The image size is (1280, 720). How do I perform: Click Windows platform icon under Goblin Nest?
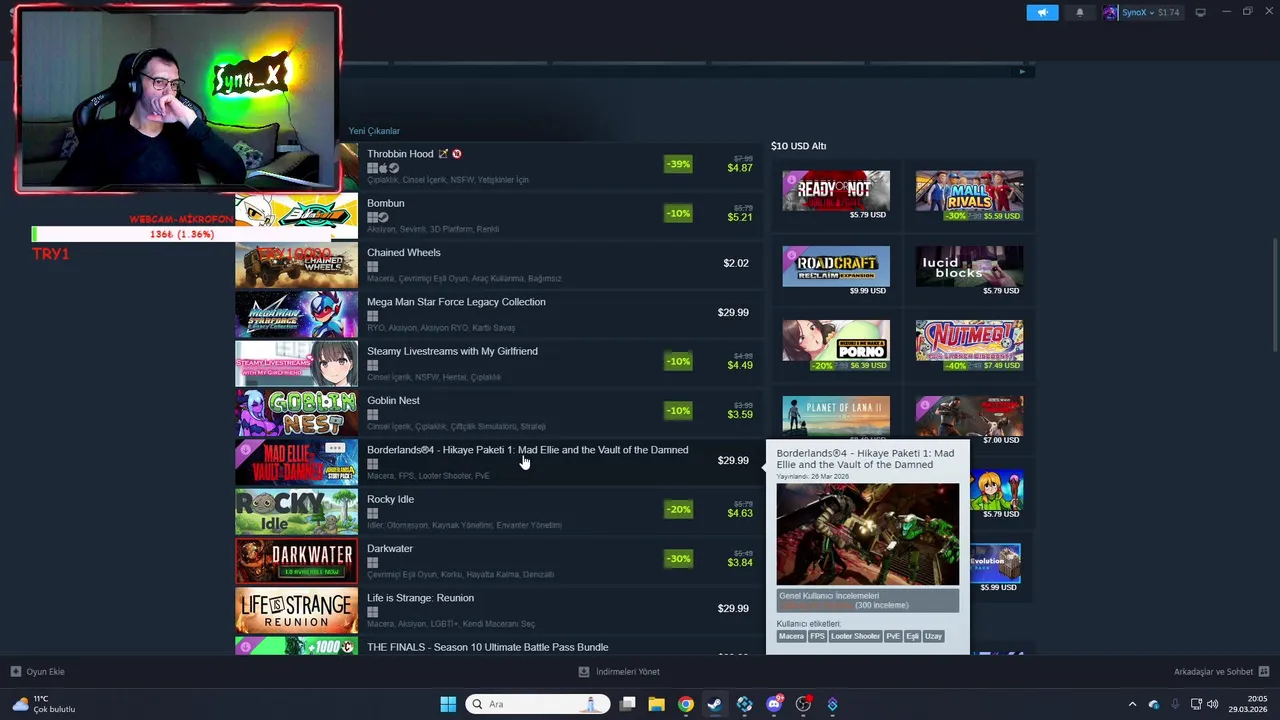372,415
